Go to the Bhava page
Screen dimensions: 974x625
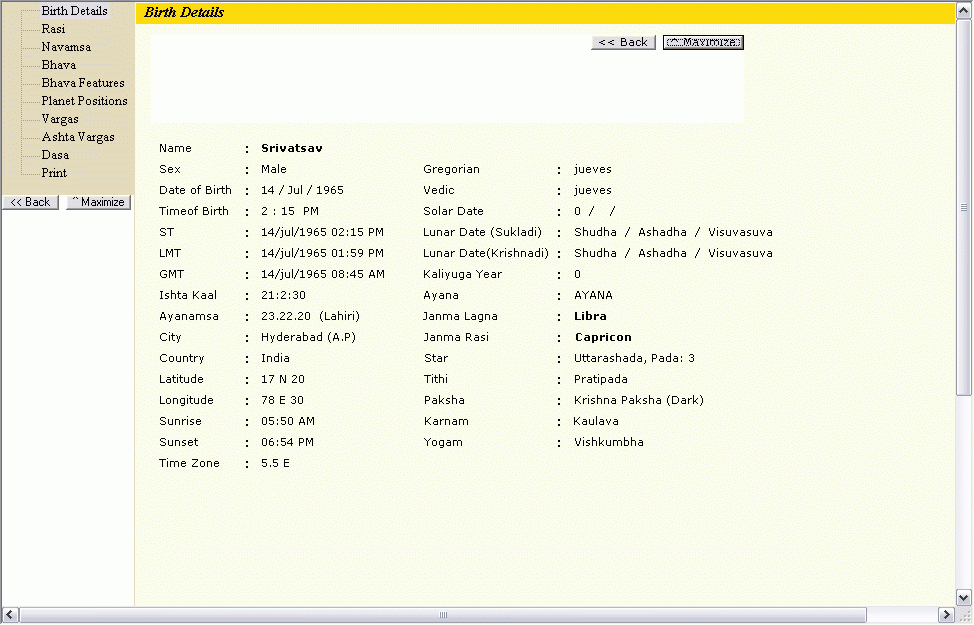click(x=58, y=65)
